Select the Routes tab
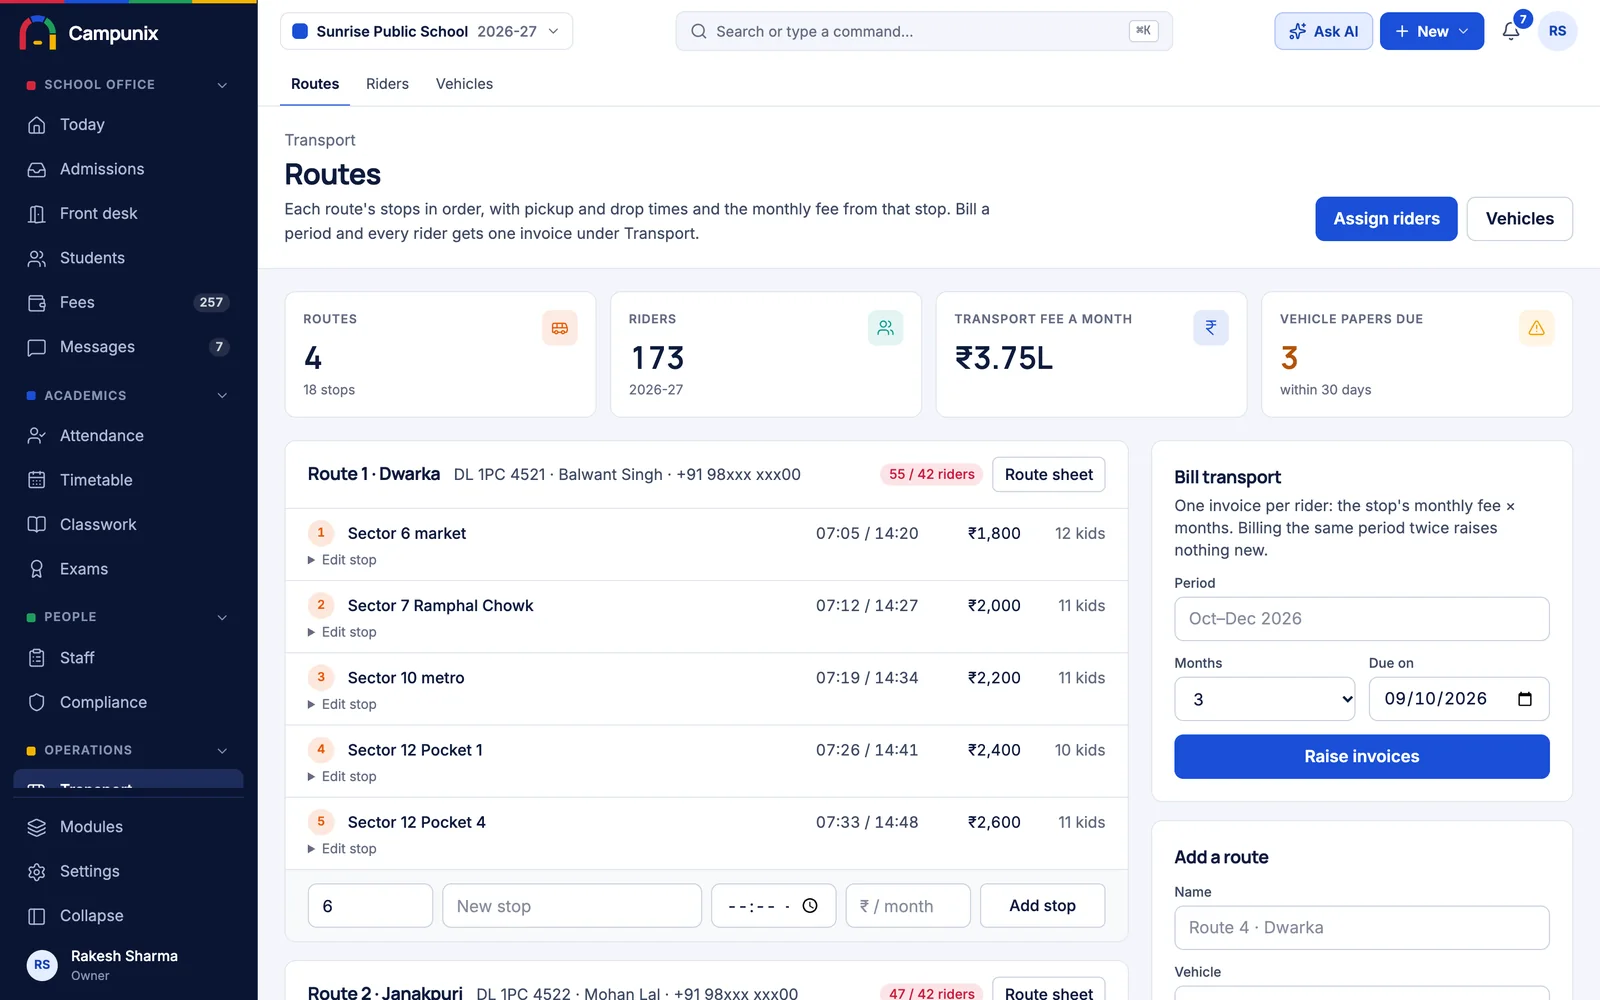This screenshot has height=1000, width=1600. point(315,84)
